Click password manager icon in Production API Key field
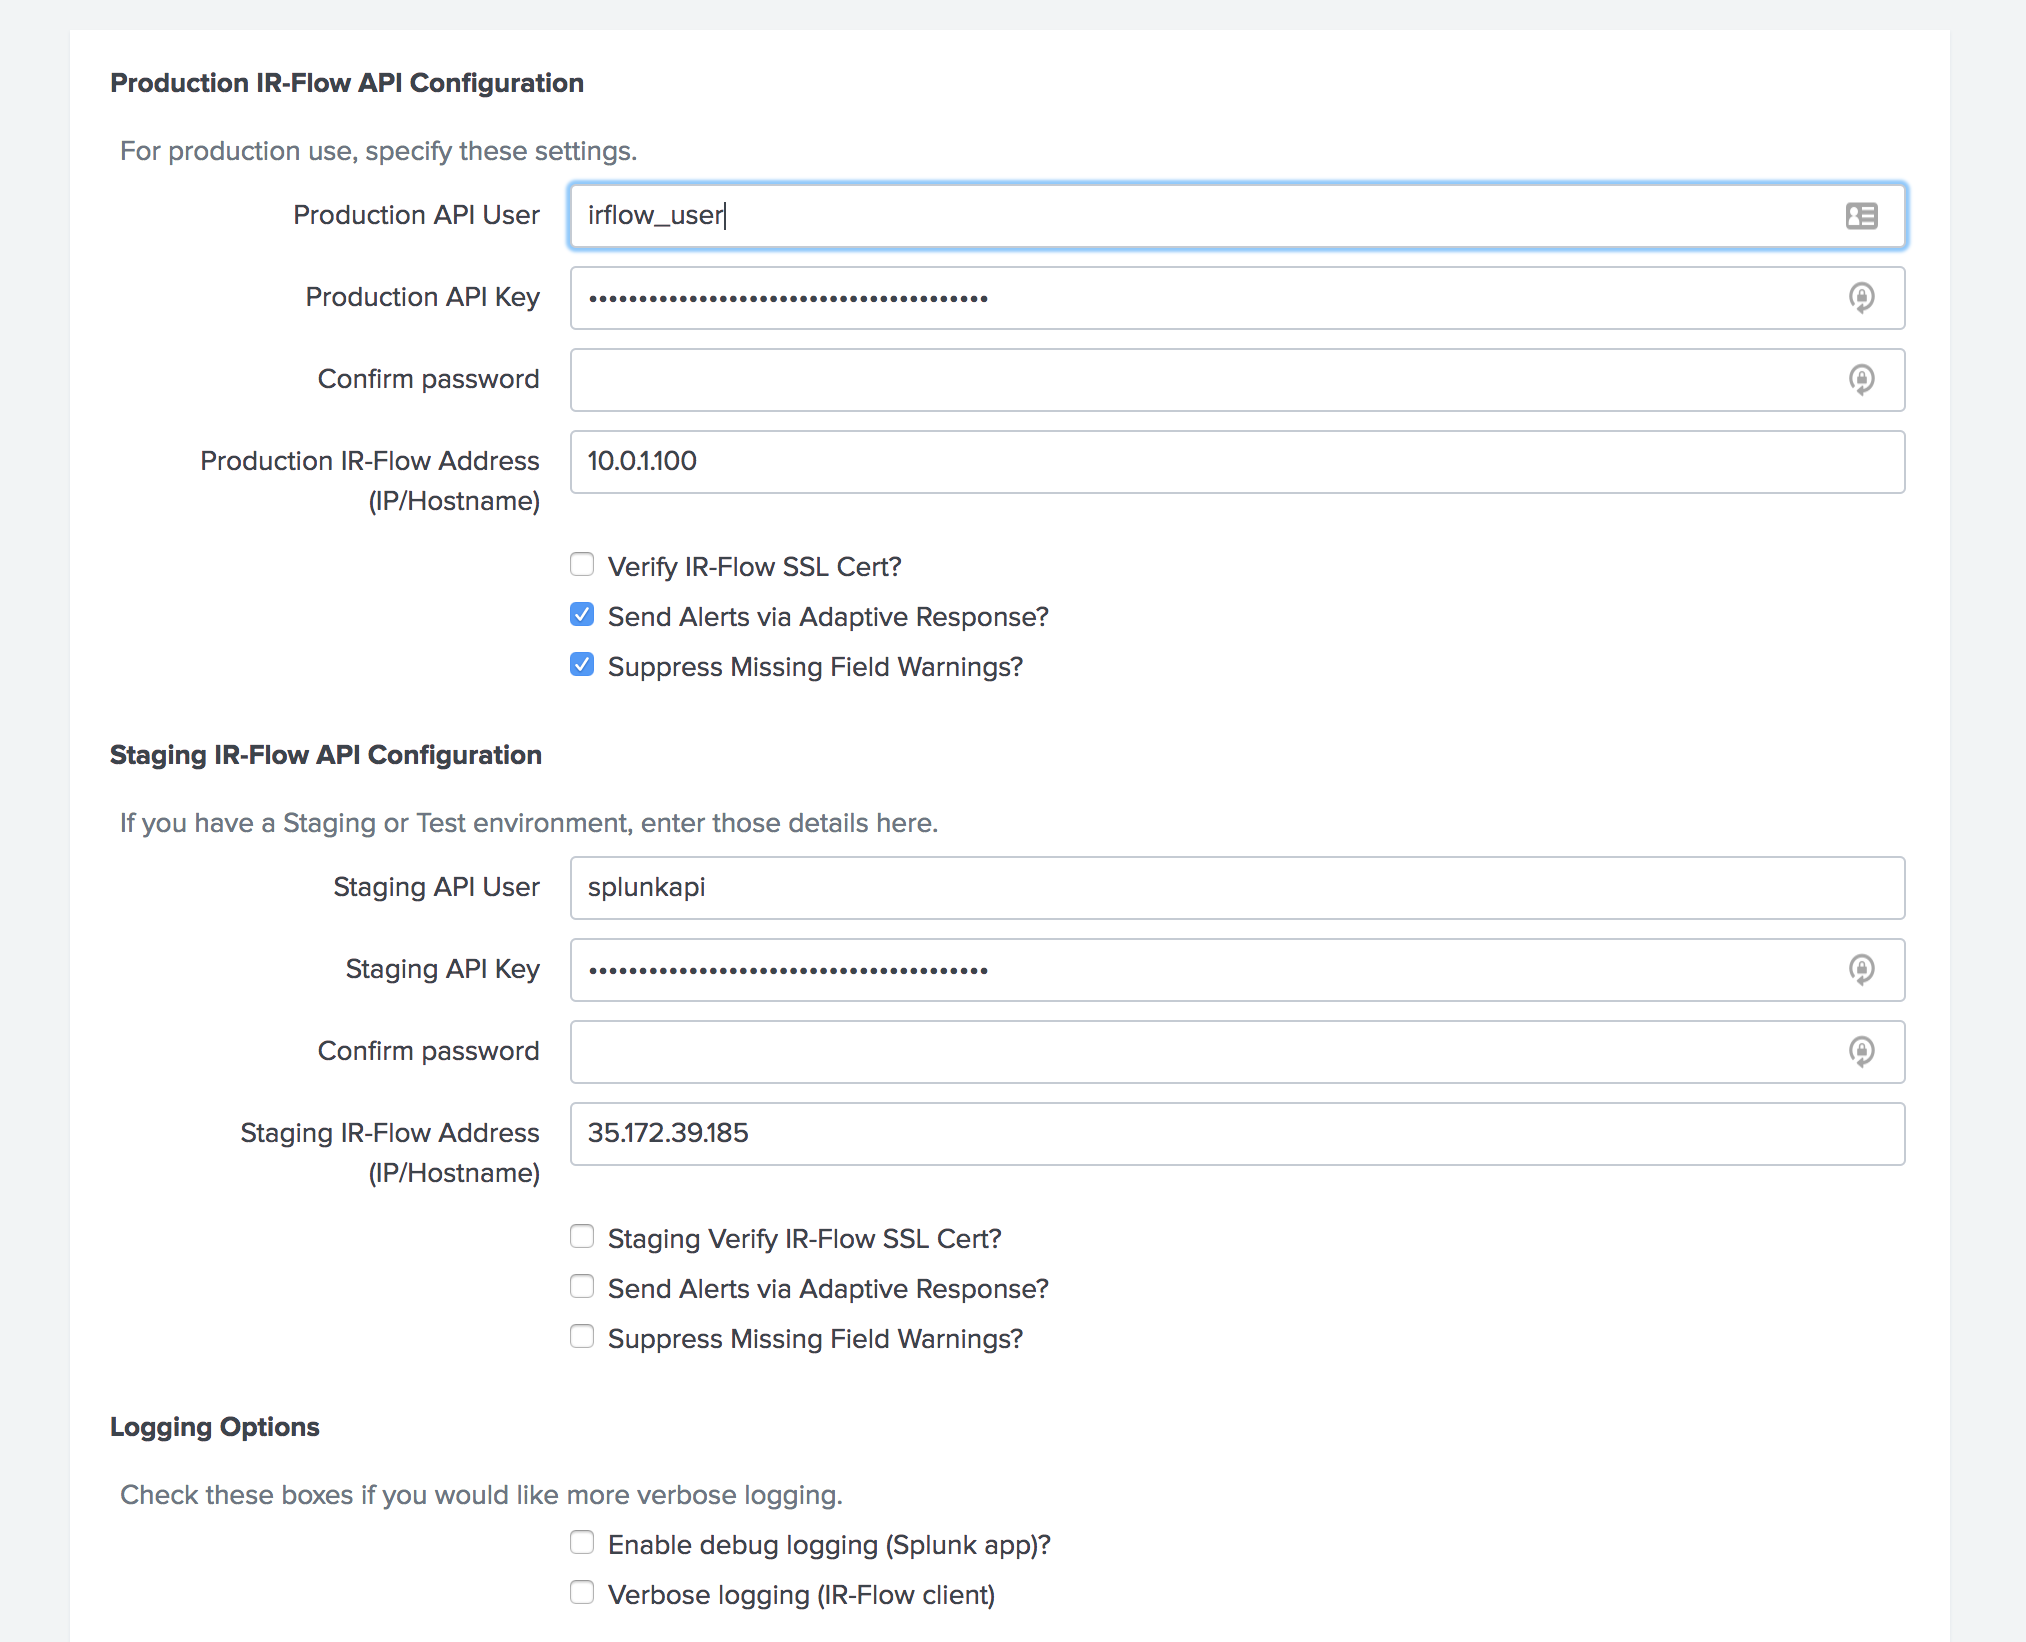The width and height of the screenshot is (2026, 1642). [x=1861, y=298]
